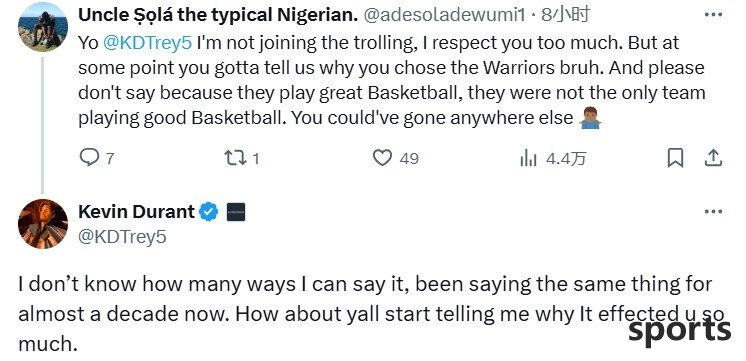Open Kevin Durant's profile by name

pos(137,212)
